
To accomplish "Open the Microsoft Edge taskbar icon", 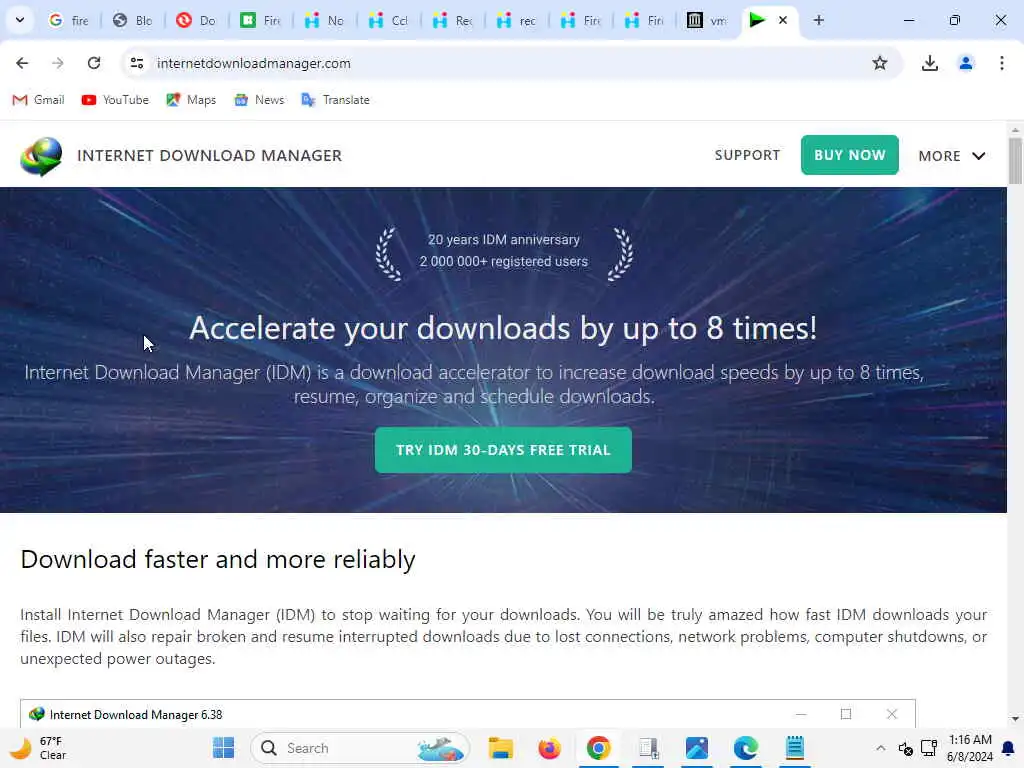I will pos(745,748).
